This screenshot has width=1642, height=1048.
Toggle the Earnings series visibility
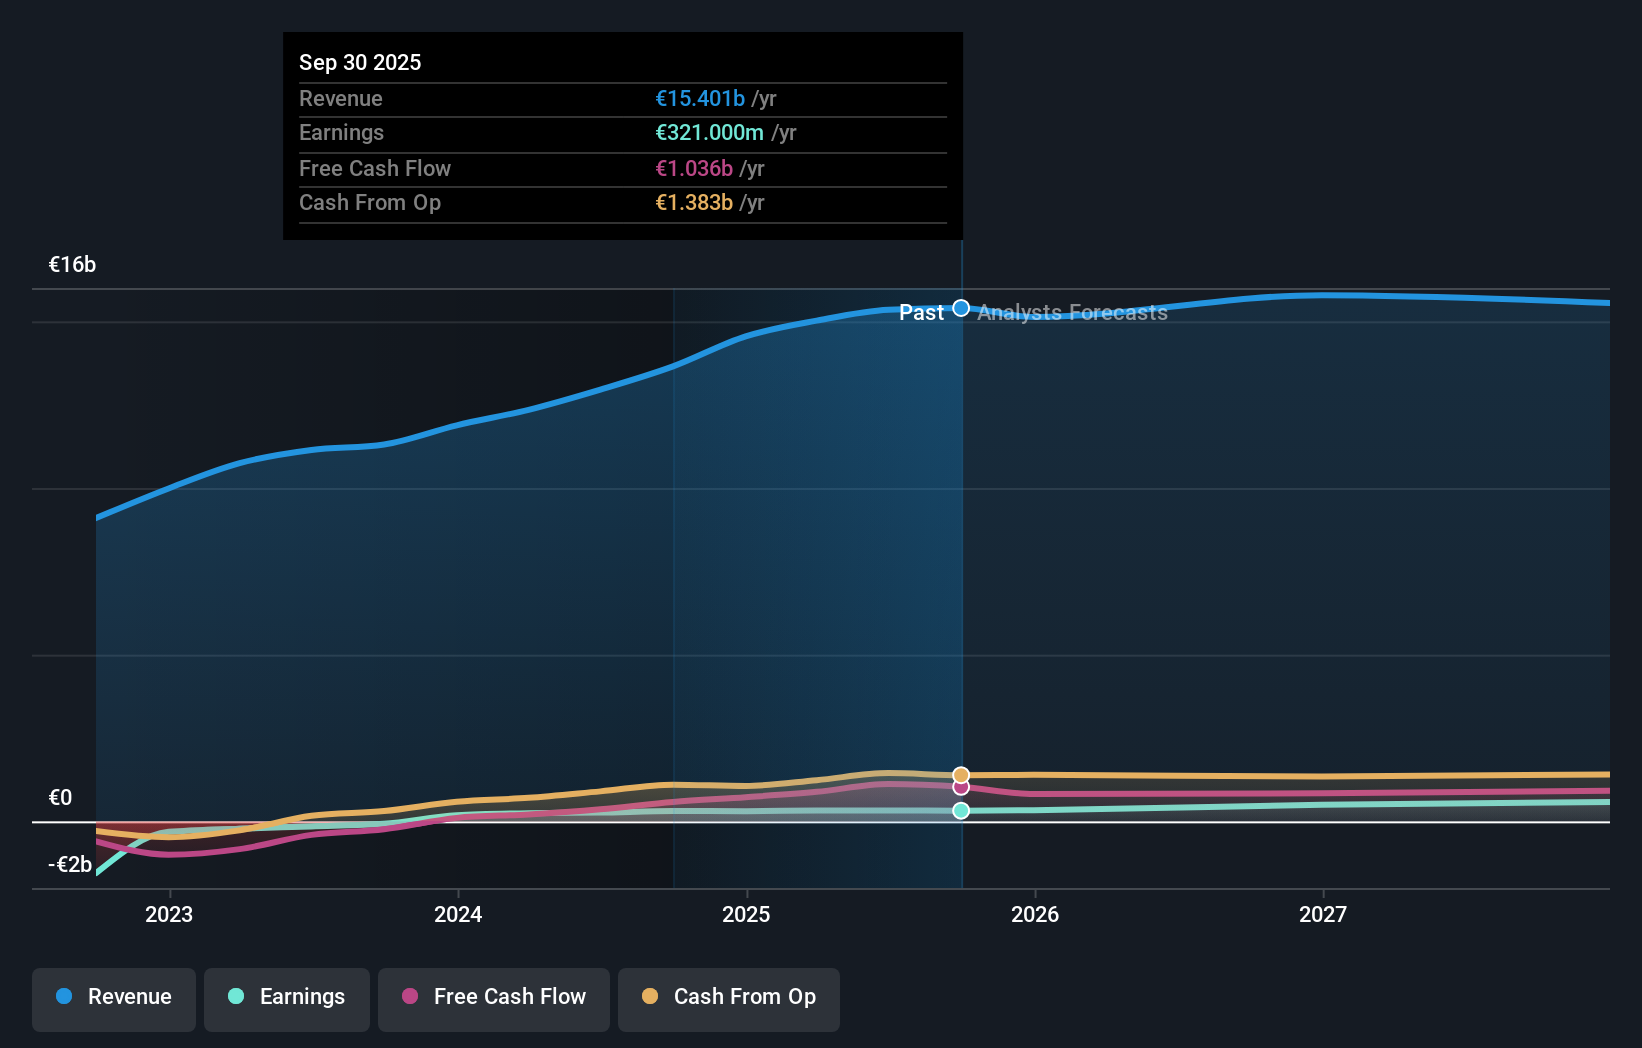pos(286,998)
